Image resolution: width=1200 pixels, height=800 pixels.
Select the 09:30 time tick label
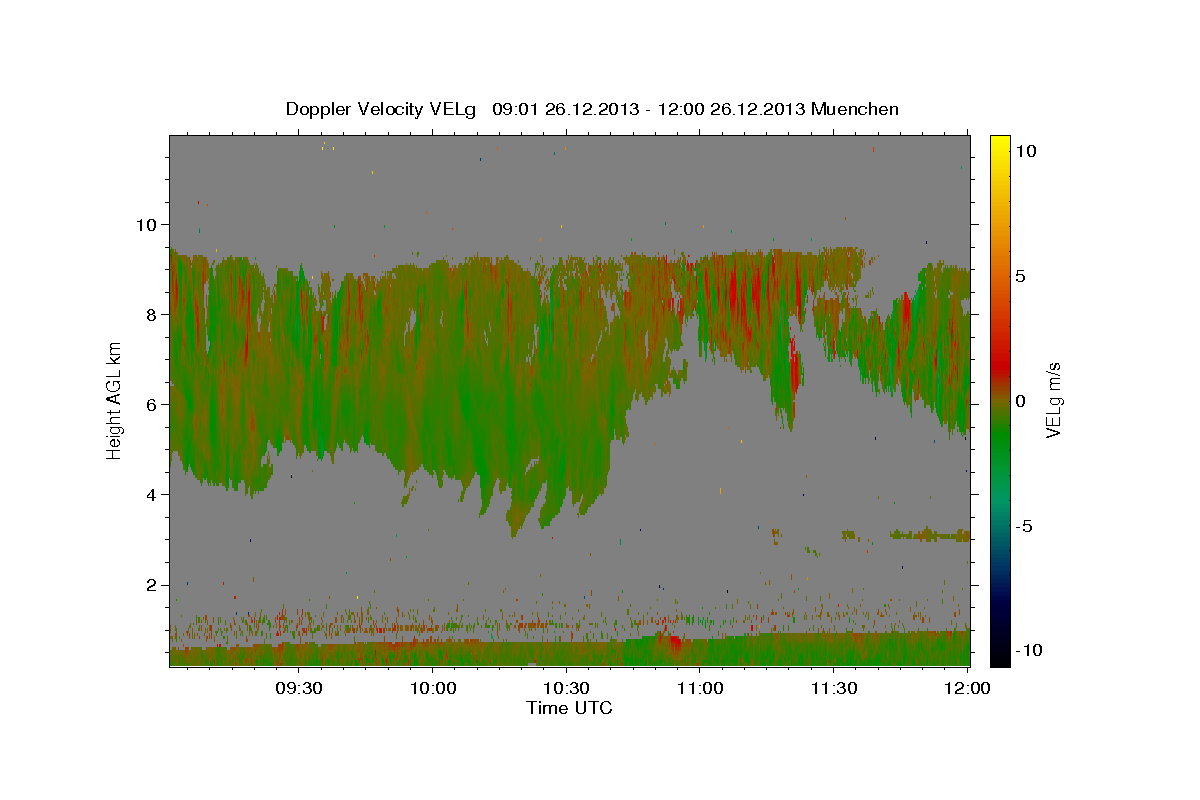tap(298, 689)
